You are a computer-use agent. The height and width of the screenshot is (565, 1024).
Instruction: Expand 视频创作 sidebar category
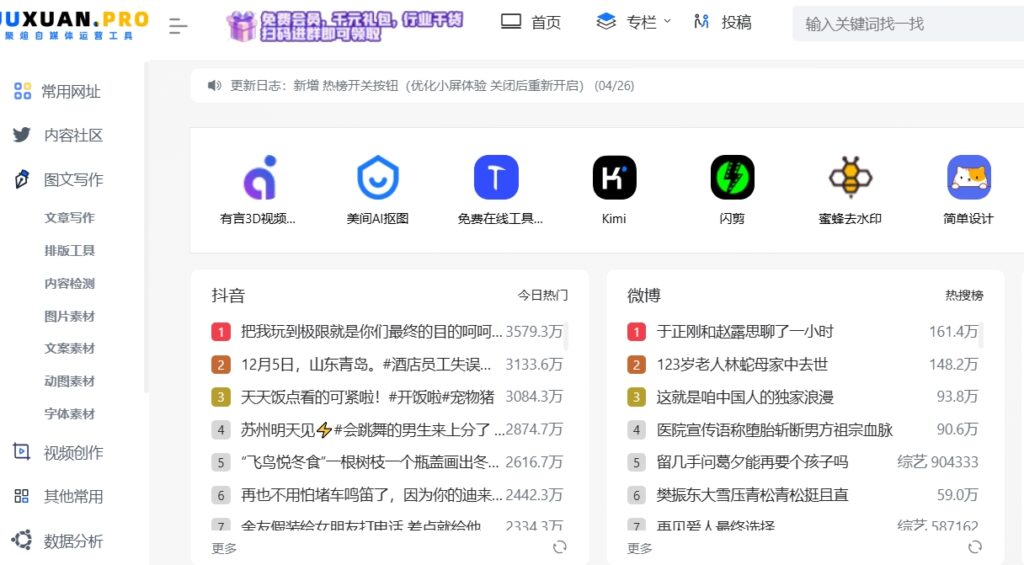[58, 453]
